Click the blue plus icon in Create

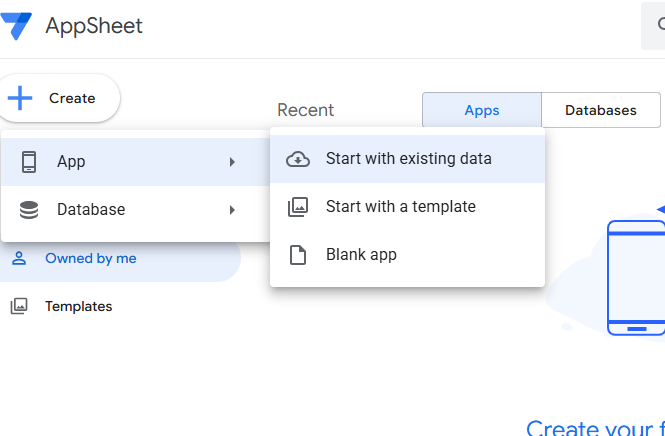pyautogui.click(x=20, y=98)
